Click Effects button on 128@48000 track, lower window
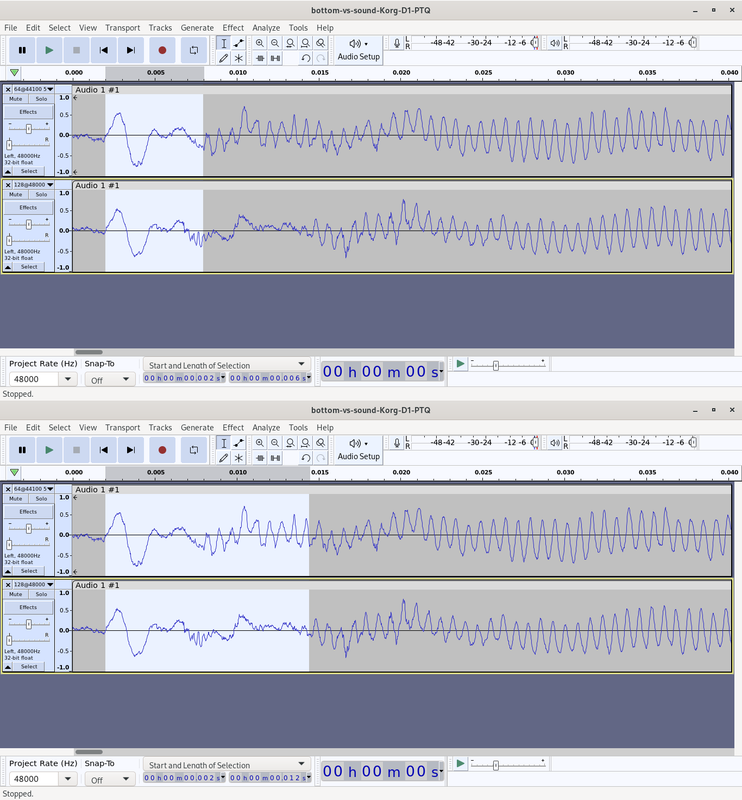Viewport: 742px width, 800px height. click(x=28, y=607)
